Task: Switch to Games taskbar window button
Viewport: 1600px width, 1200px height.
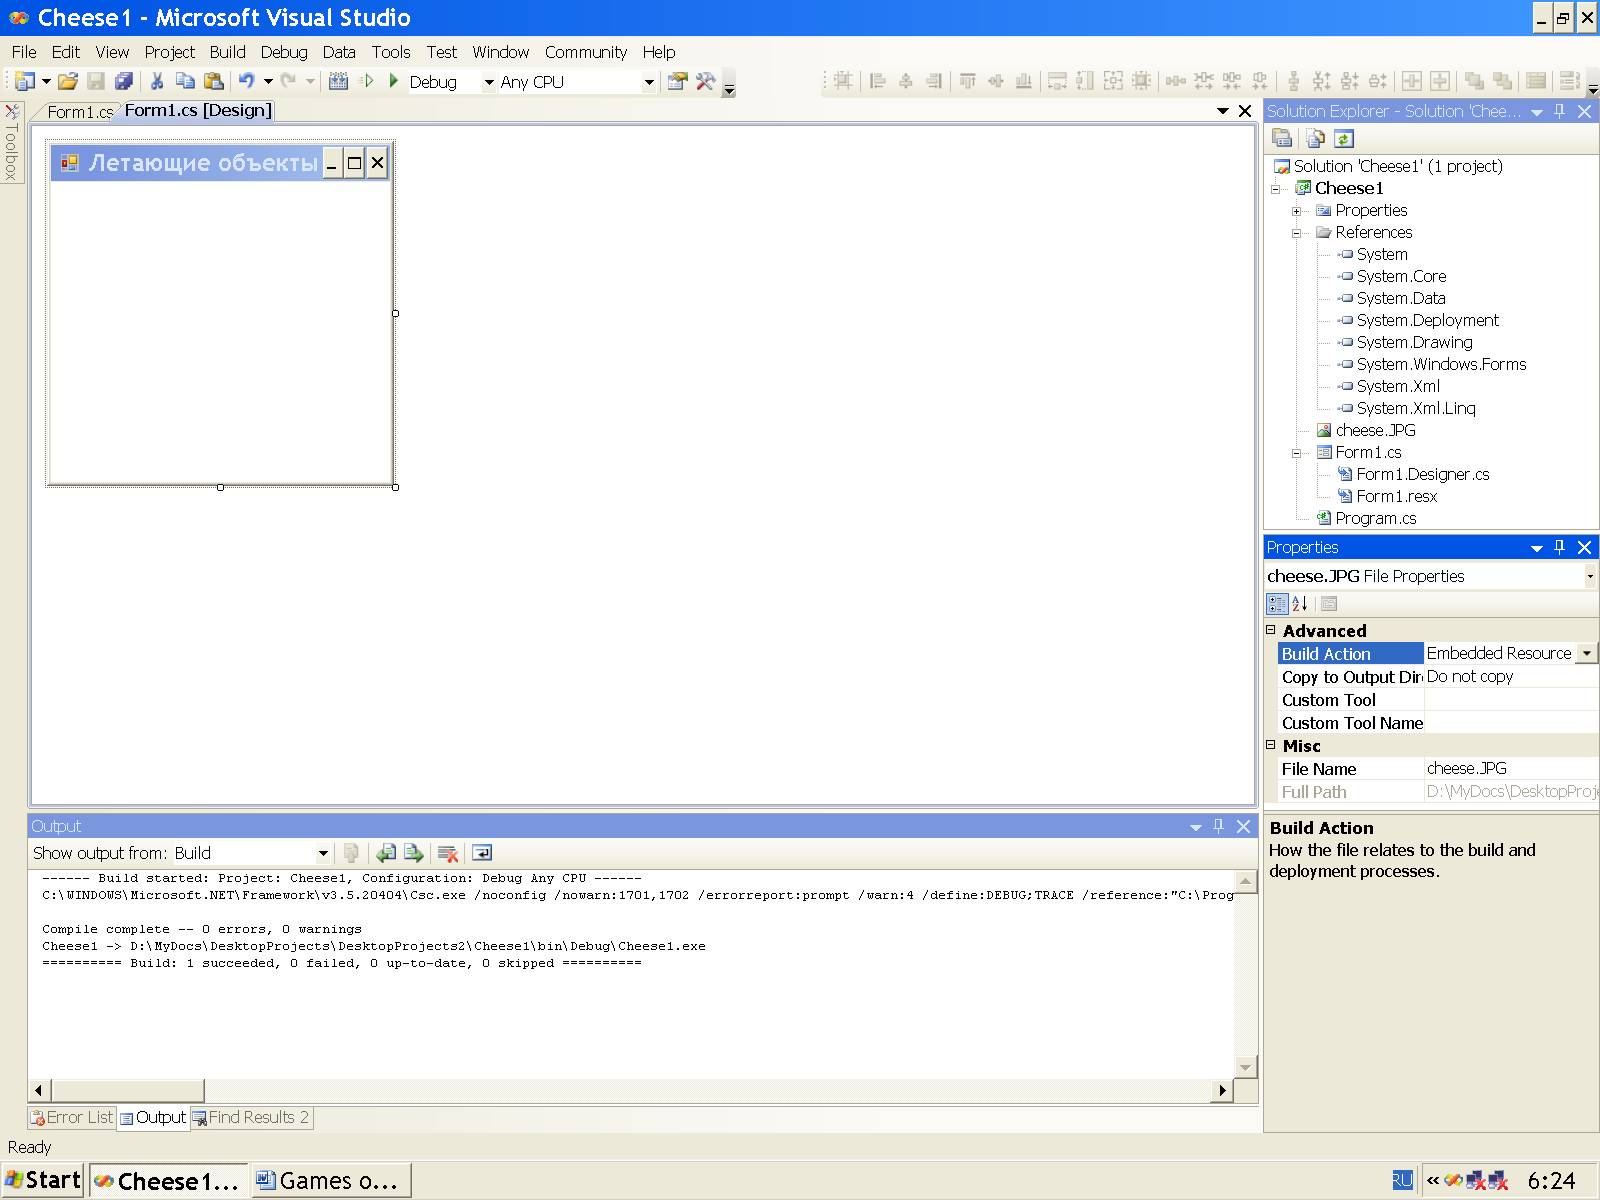Action: [329, 1181]
